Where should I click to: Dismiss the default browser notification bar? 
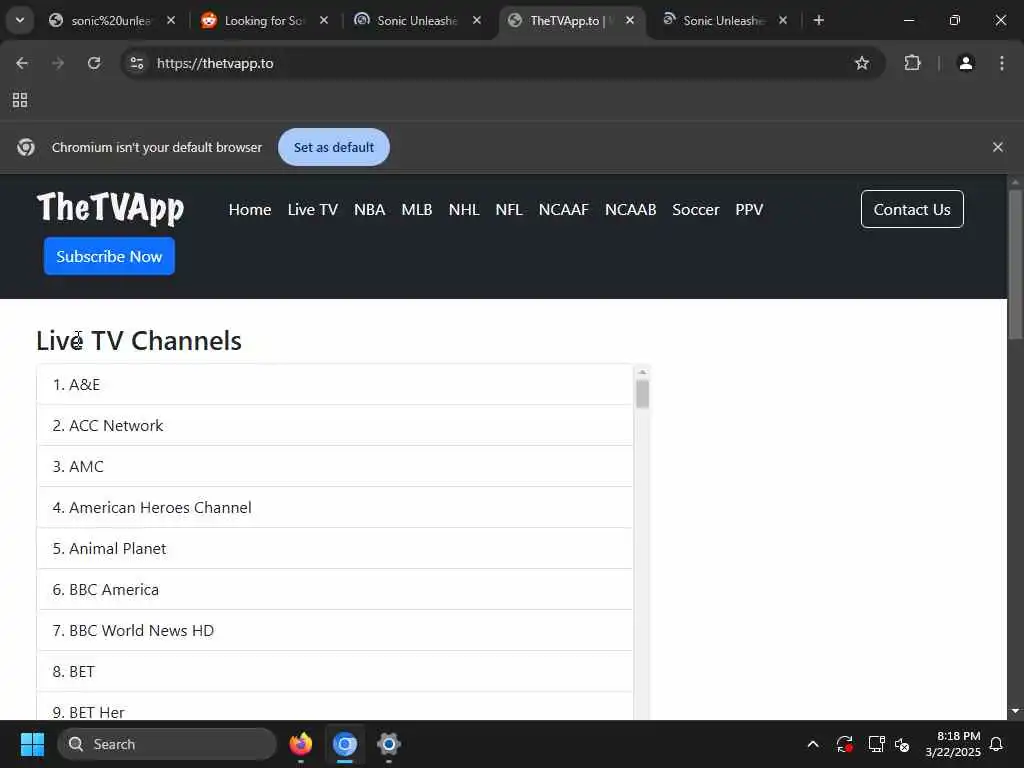pos(998,147)
